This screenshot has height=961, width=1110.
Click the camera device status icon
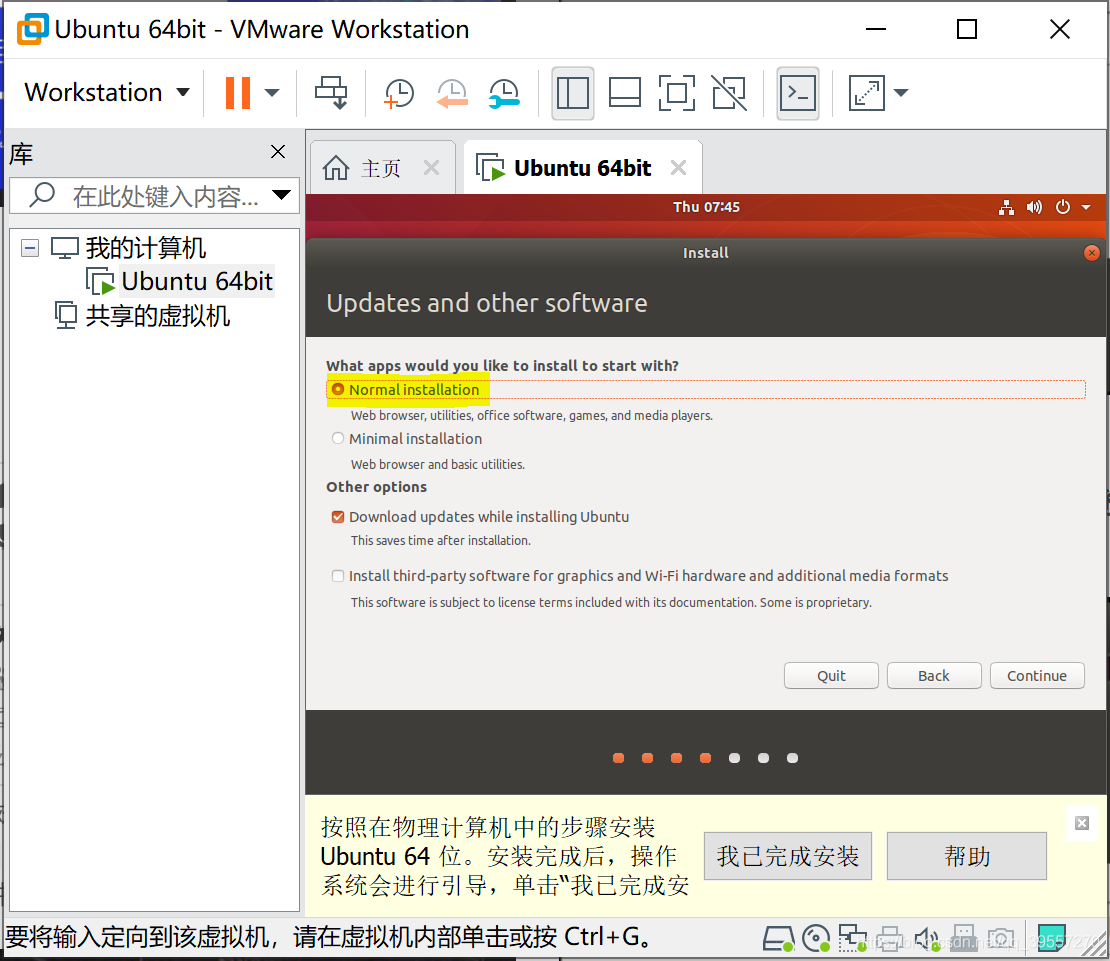coord(1000,939)
